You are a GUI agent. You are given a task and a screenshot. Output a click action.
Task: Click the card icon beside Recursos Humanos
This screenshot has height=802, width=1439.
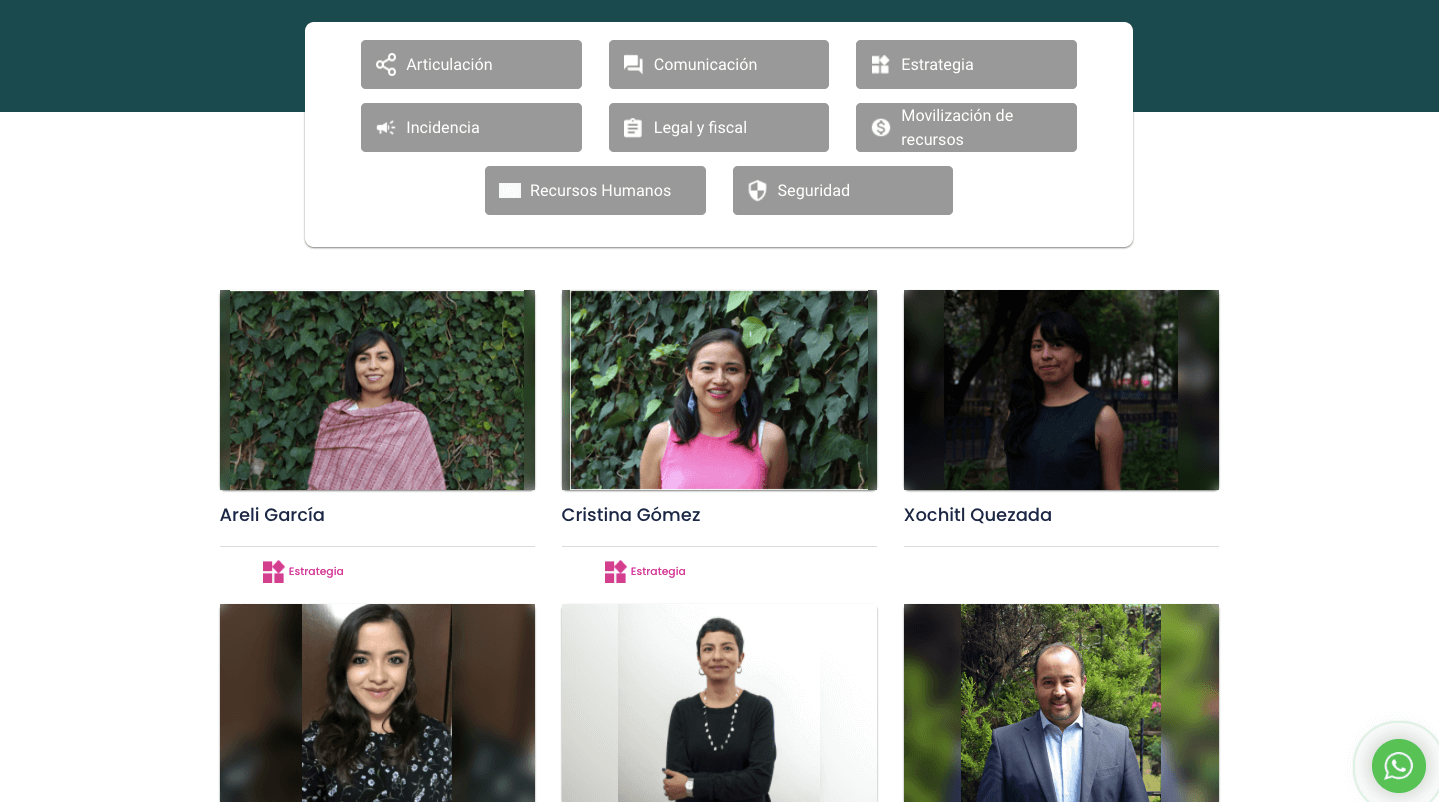(510, 191)
